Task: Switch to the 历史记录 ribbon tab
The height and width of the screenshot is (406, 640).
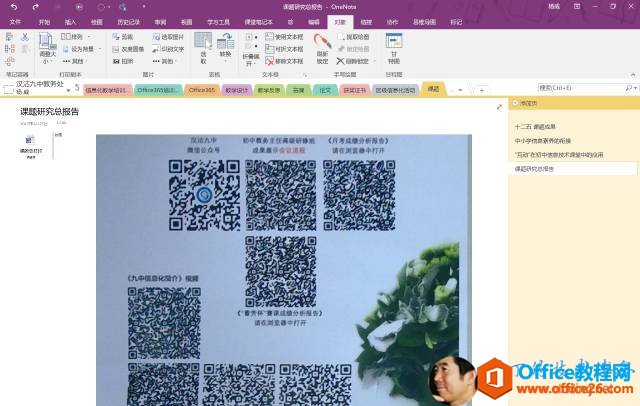Action: click(x=128, y=20)
